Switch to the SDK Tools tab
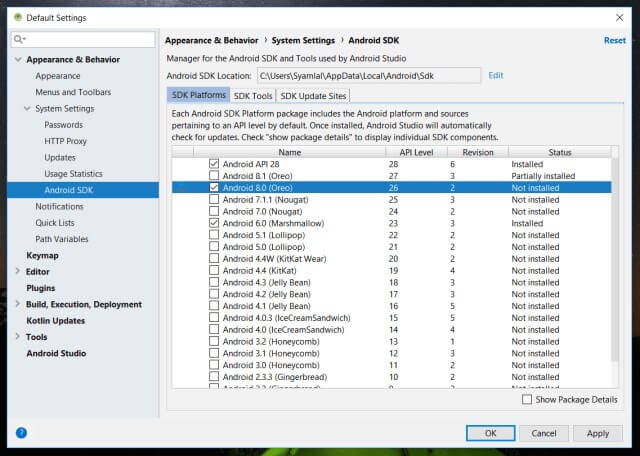This screenshot has width=640, height=456. click(x=252, y=96)
